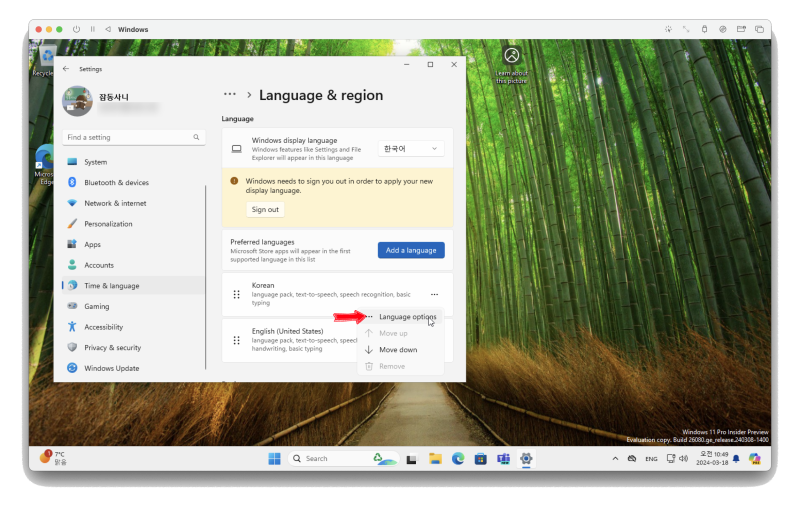Click the Add a language button

pyautogui.click(x=411, y=250)
